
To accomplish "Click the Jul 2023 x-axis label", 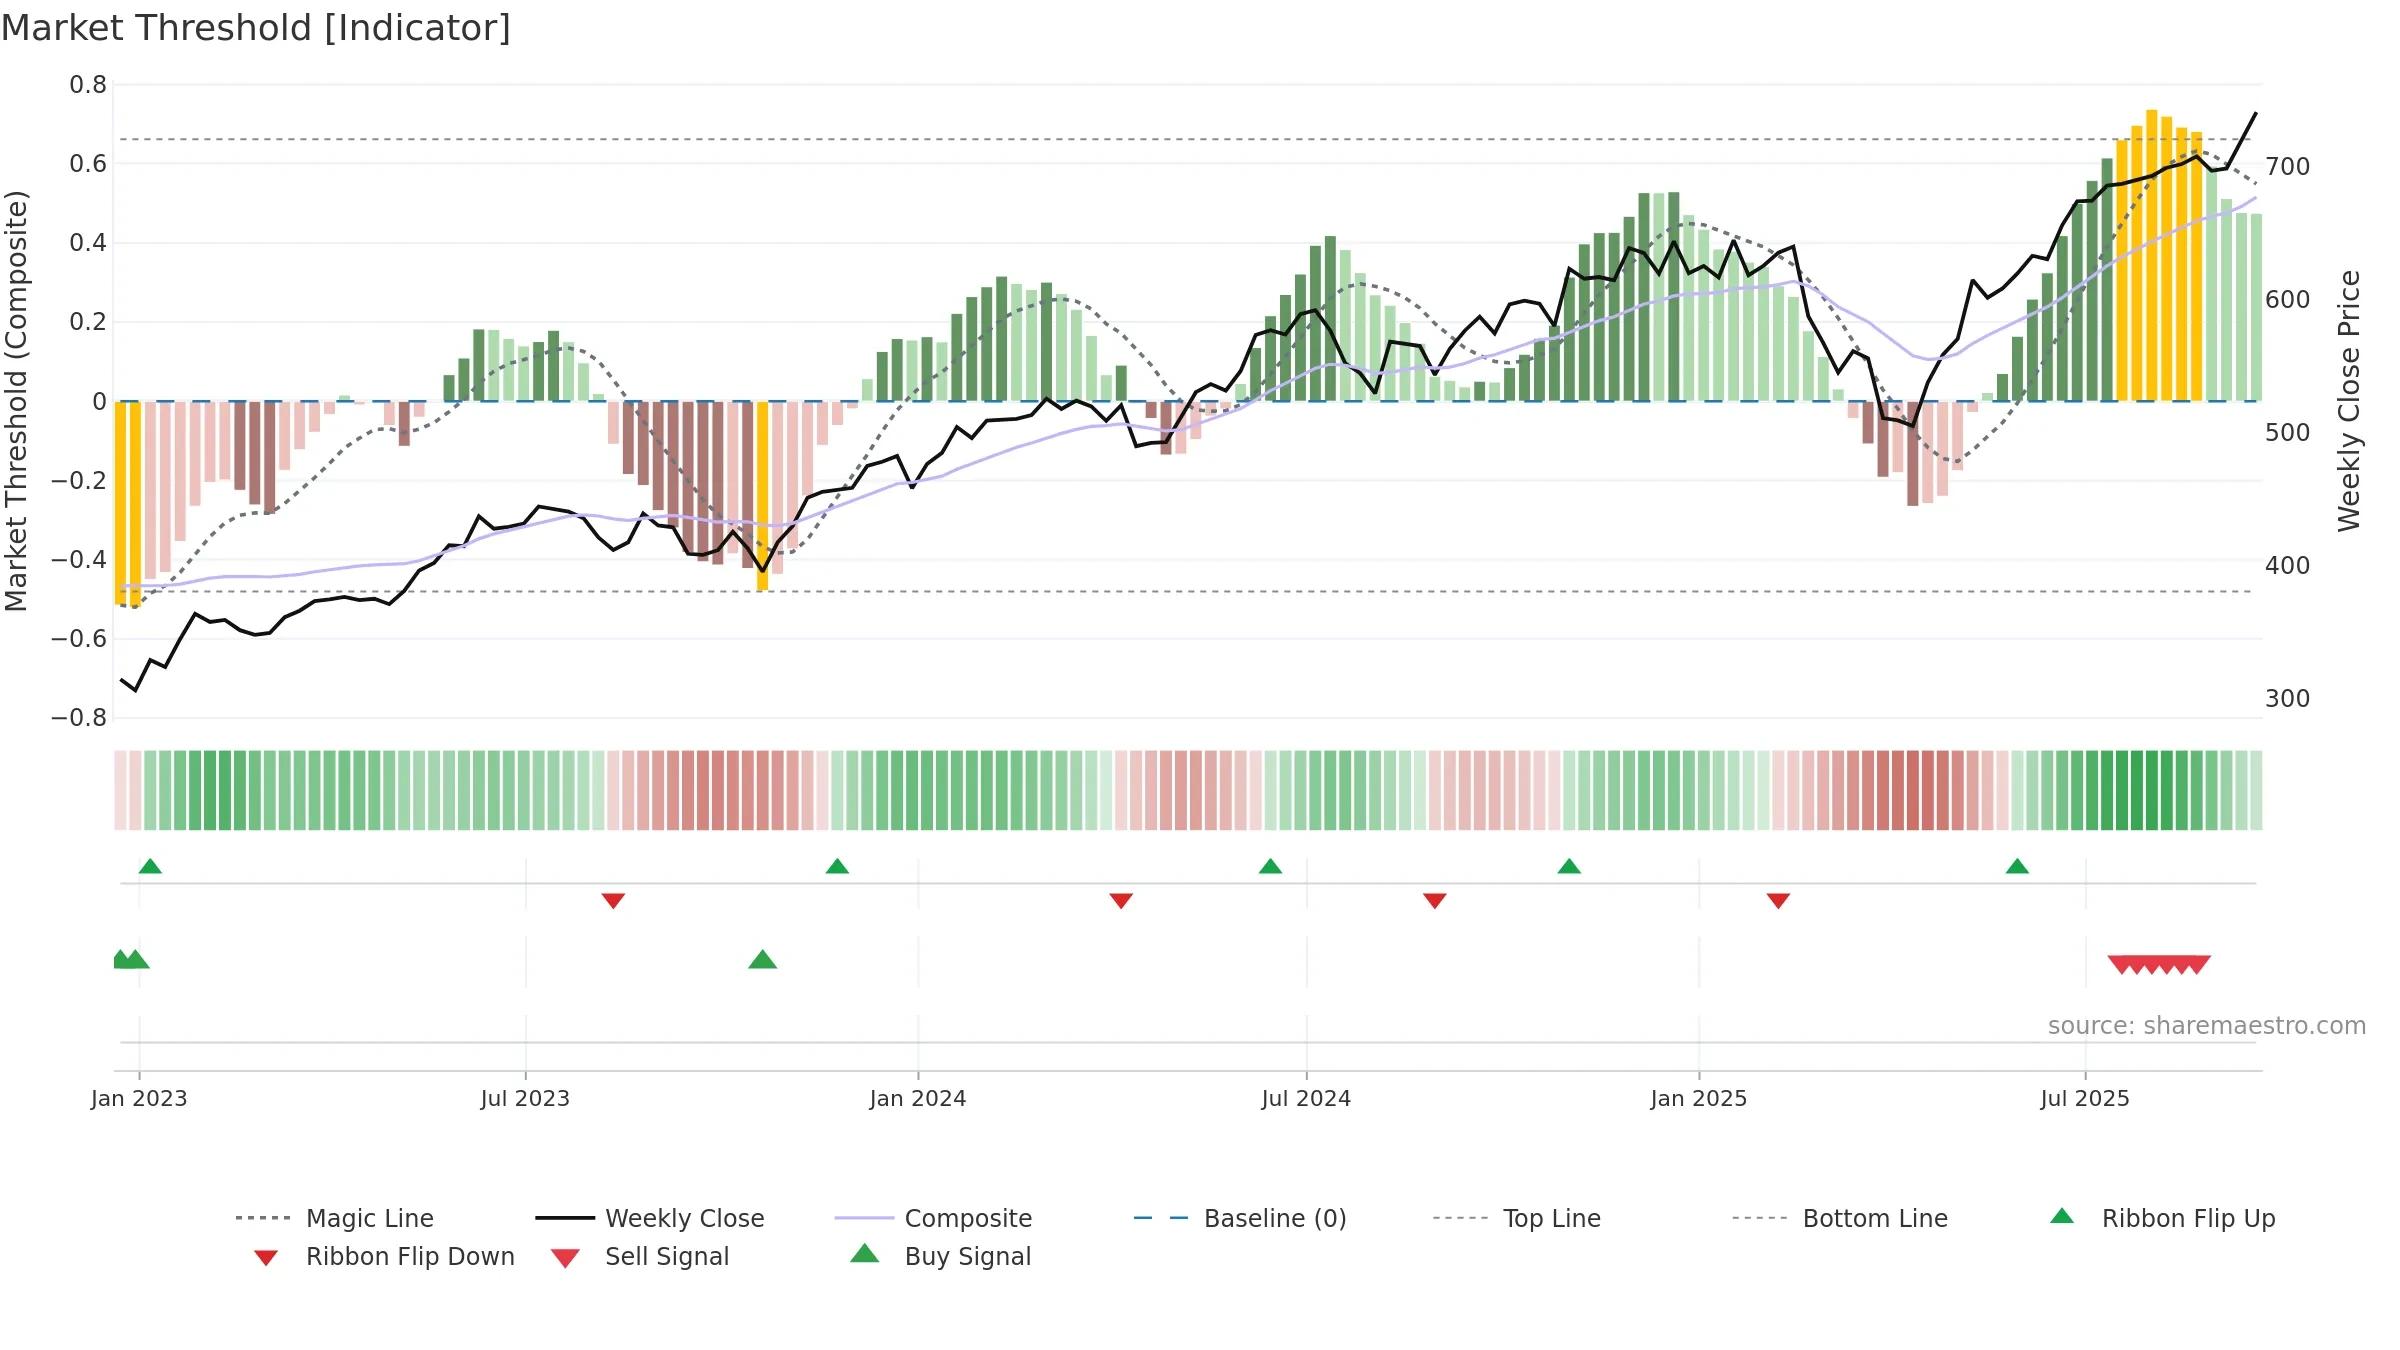I will coord(525,1099).
